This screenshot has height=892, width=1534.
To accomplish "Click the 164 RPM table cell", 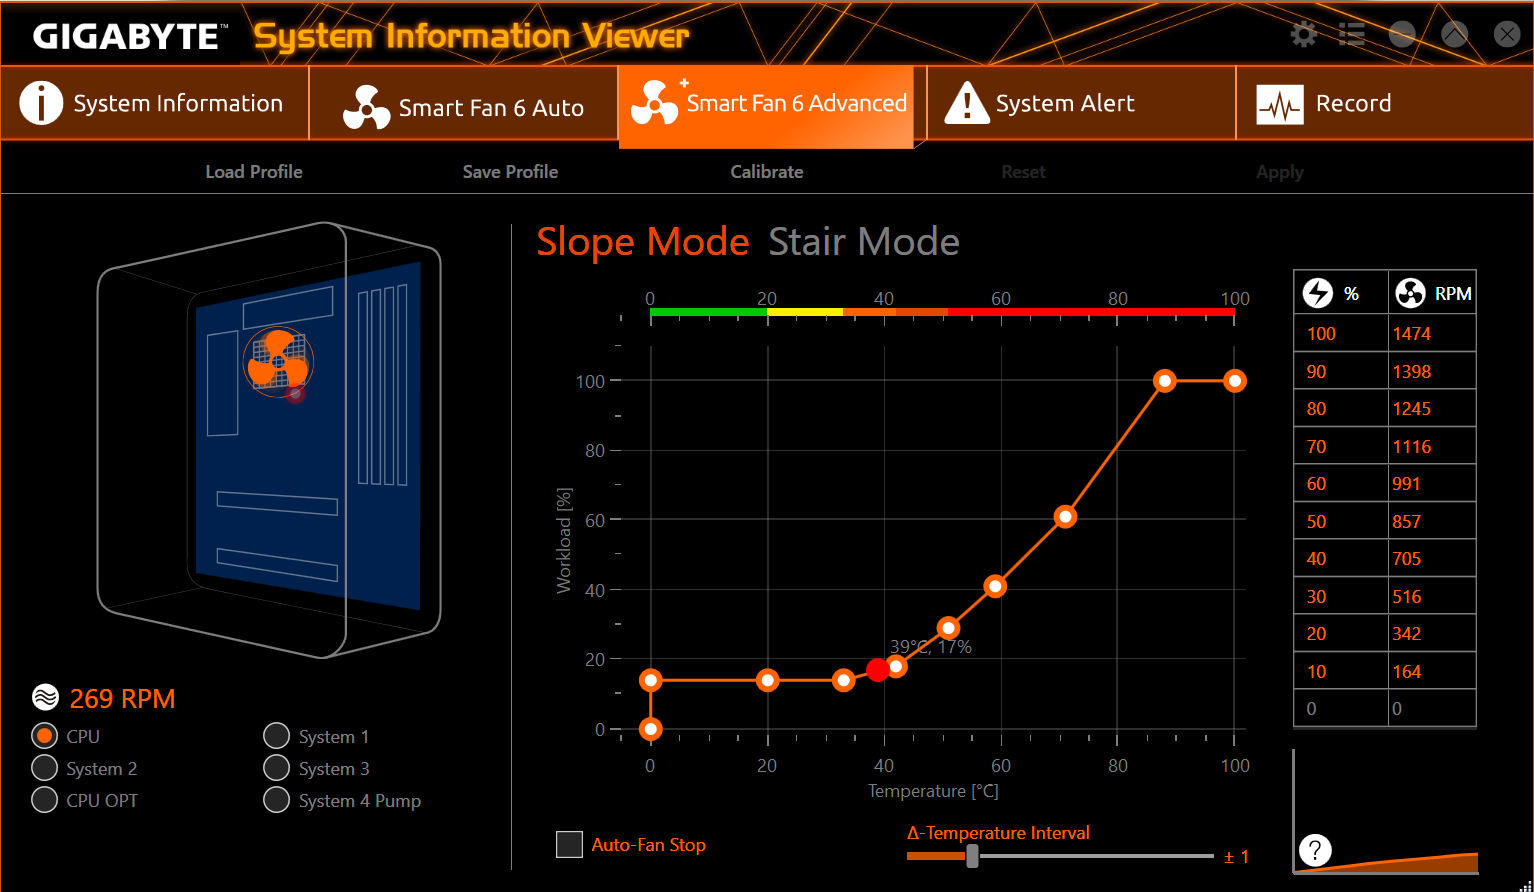I will coord(1432,671).
